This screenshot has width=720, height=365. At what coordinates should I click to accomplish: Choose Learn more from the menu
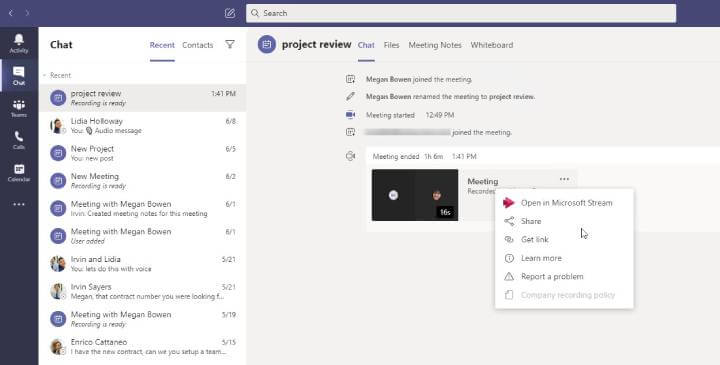tap(564, 258)
